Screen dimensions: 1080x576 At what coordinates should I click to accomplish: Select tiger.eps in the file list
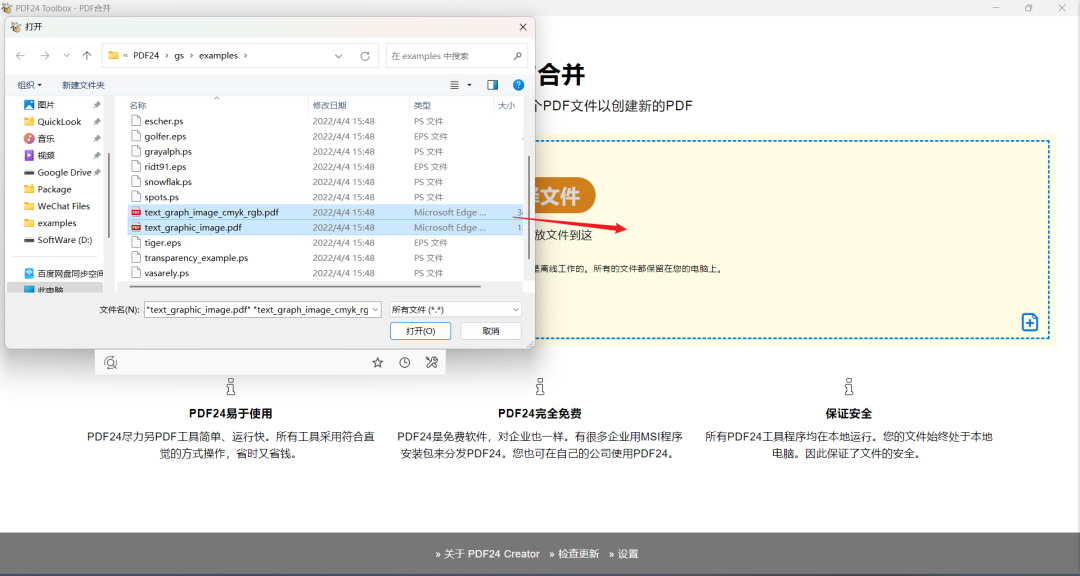tap(163, 243)
